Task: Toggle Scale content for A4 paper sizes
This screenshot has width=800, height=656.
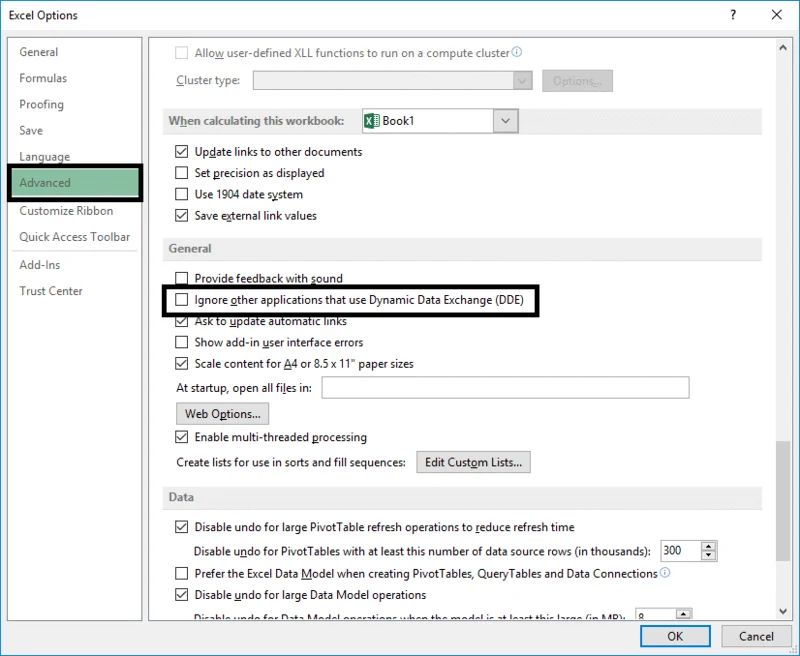Action: [181, 364]
